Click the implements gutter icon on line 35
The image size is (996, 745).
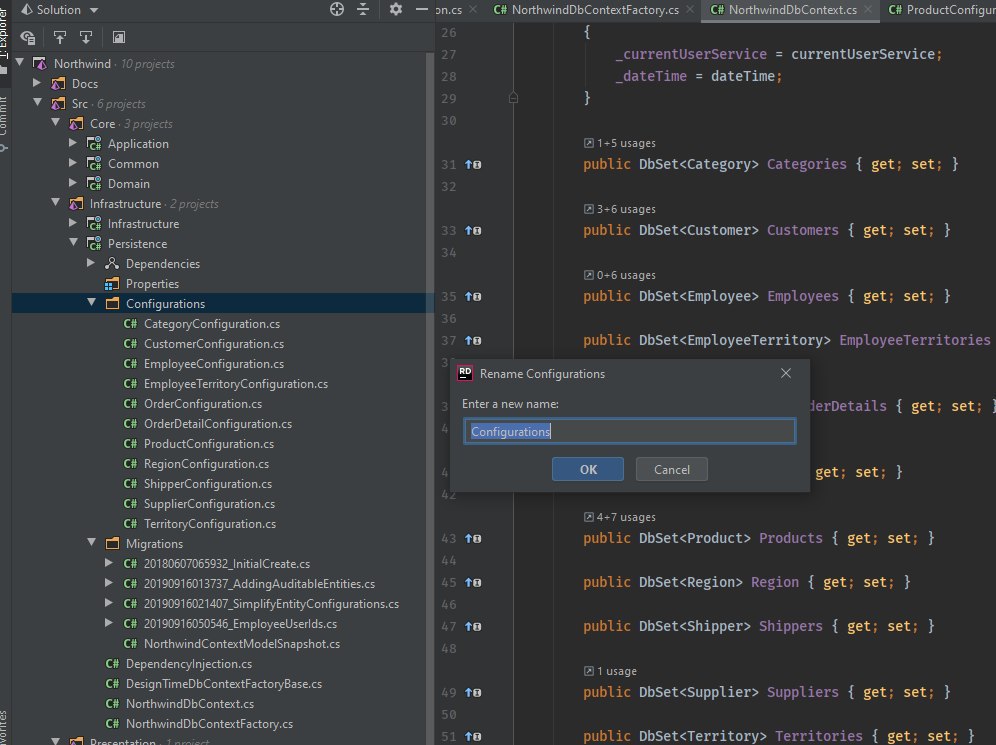(x=473, y=297)
